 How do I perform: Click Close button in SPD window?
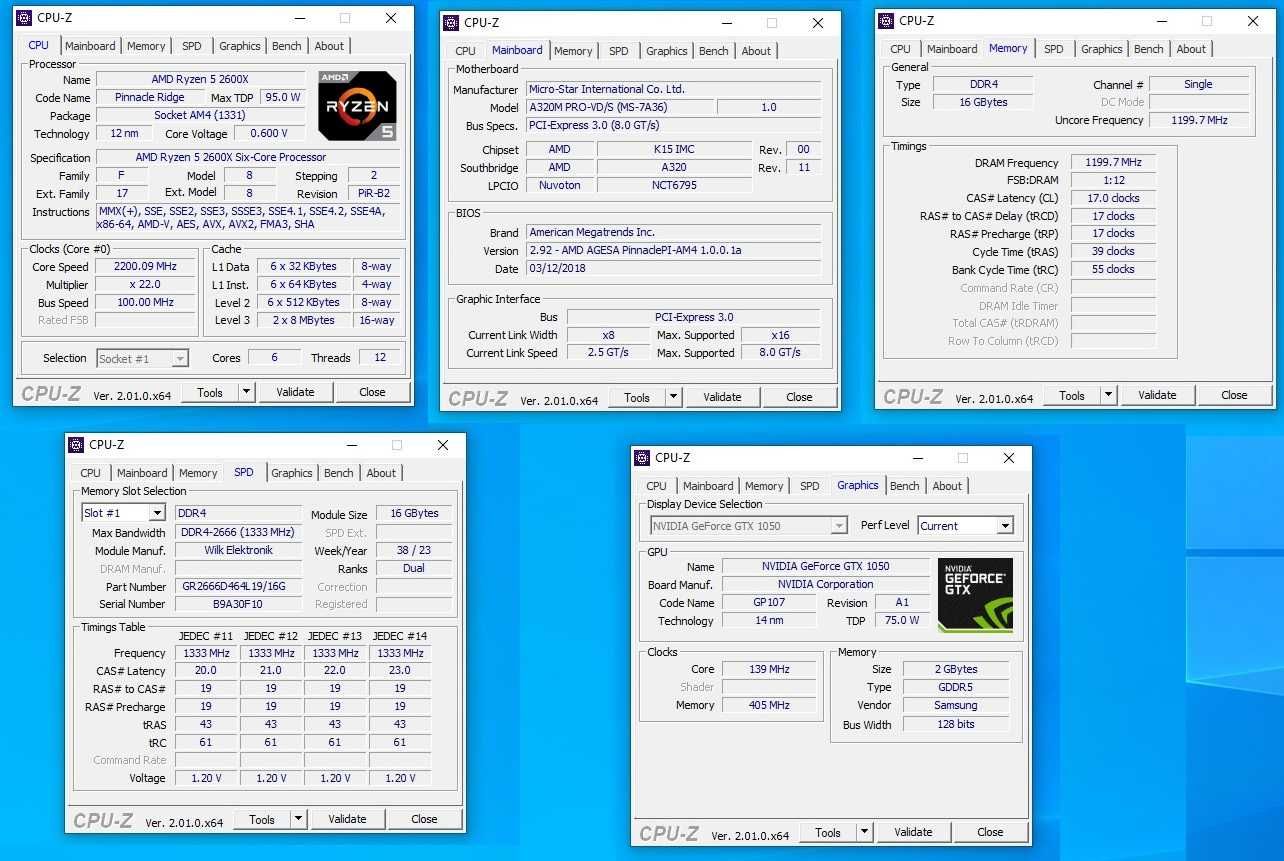pos(424,819)
